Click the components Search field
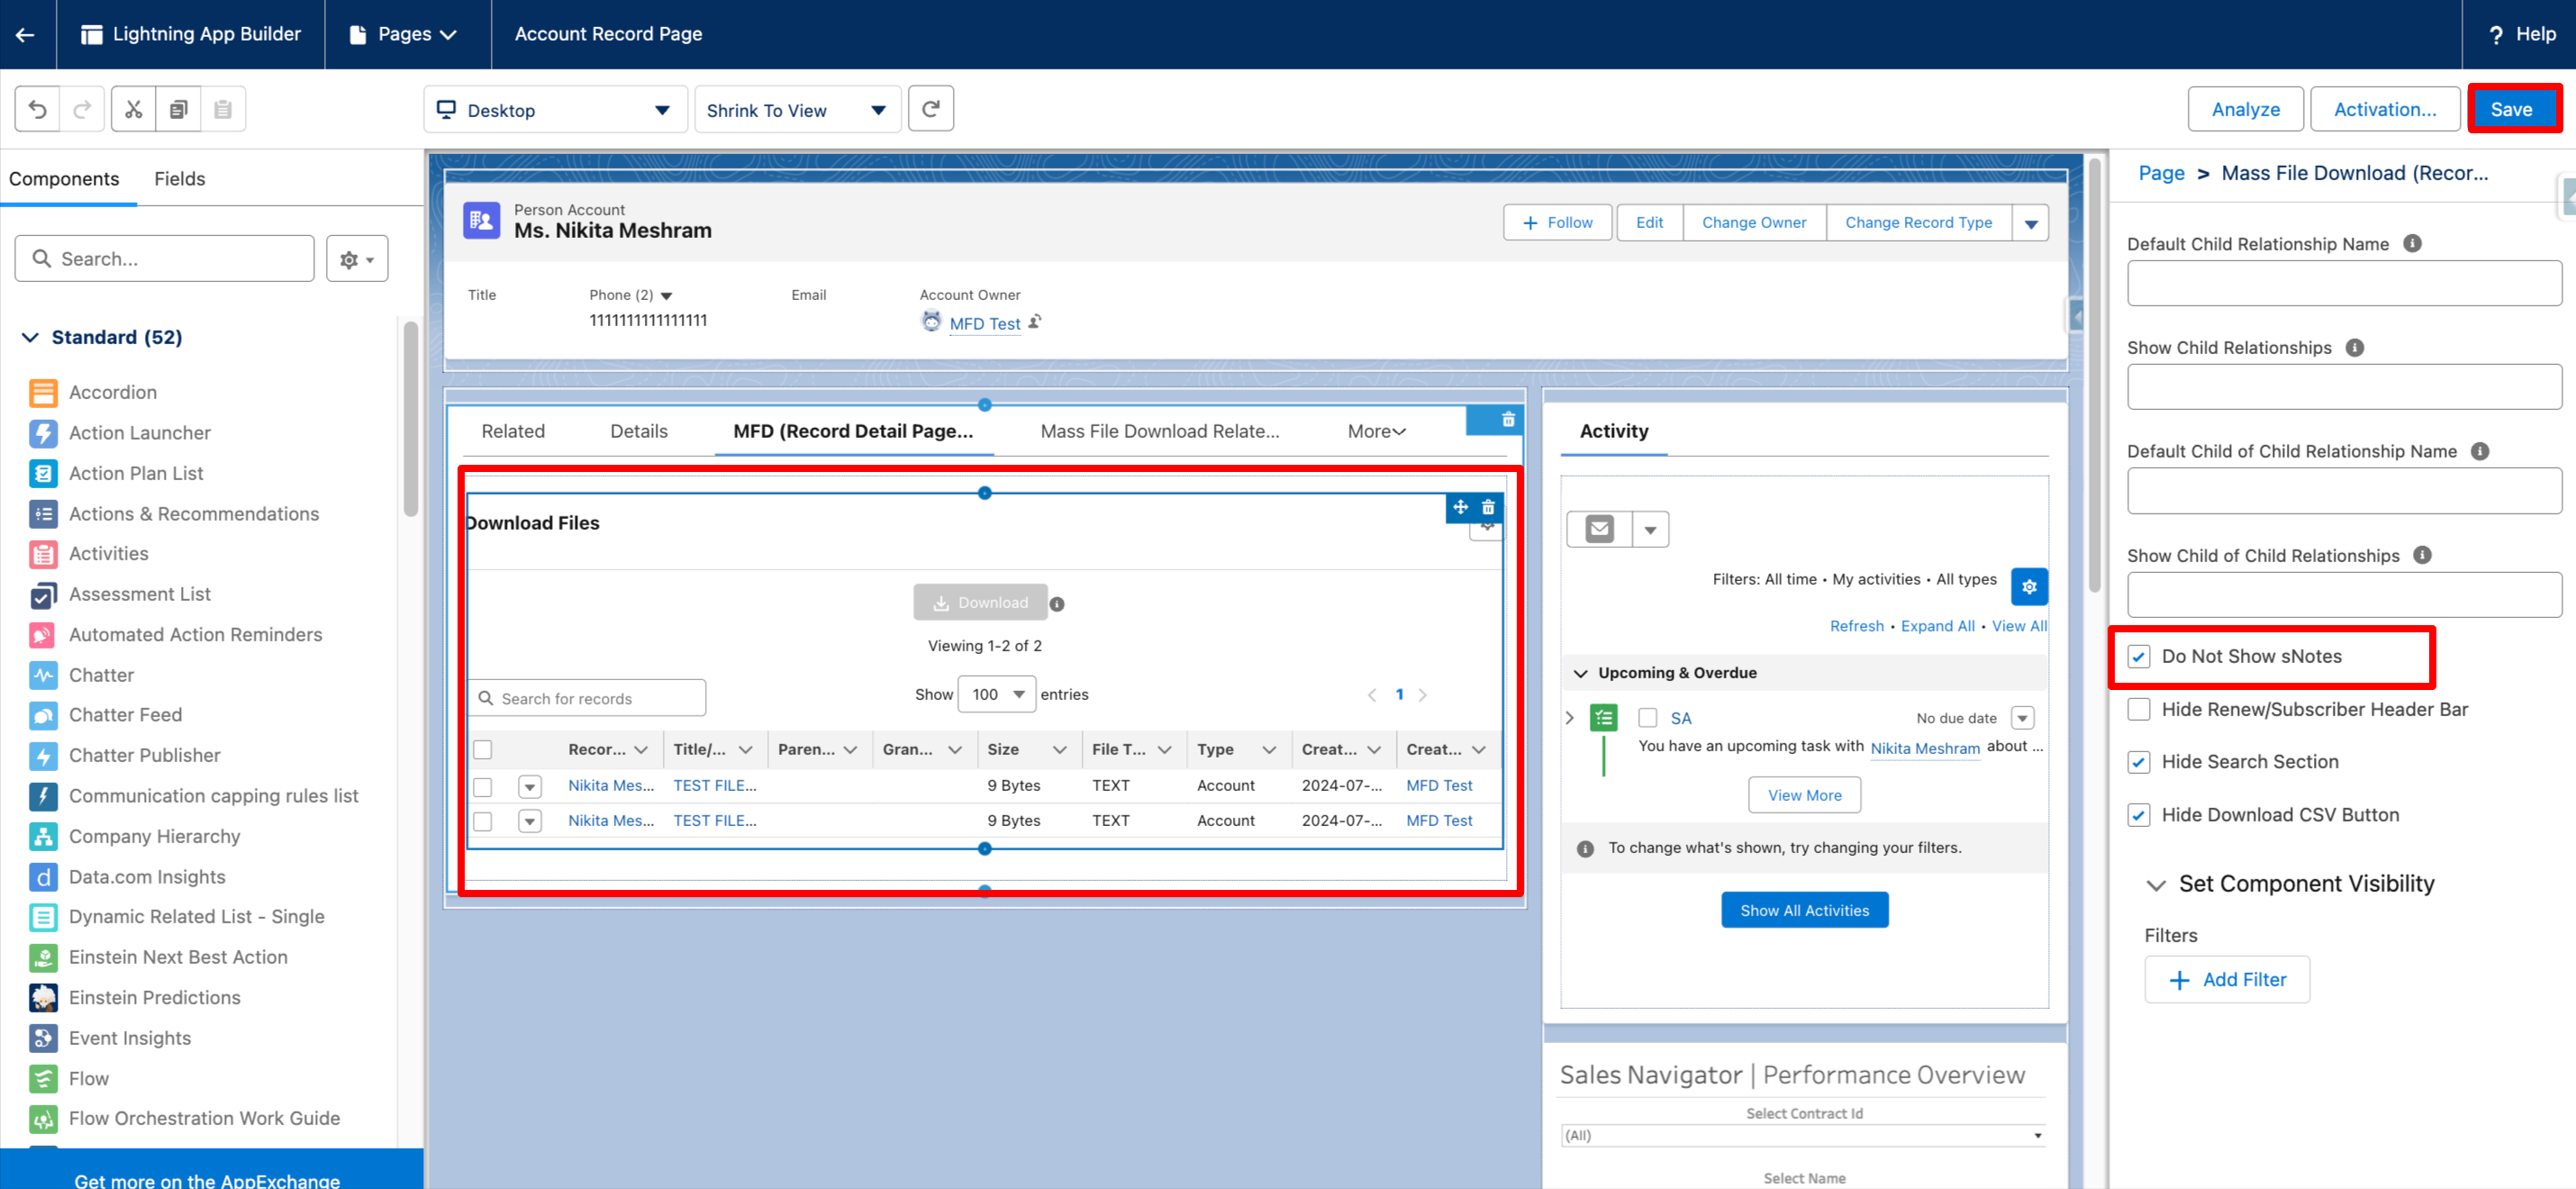 [165, 259]
